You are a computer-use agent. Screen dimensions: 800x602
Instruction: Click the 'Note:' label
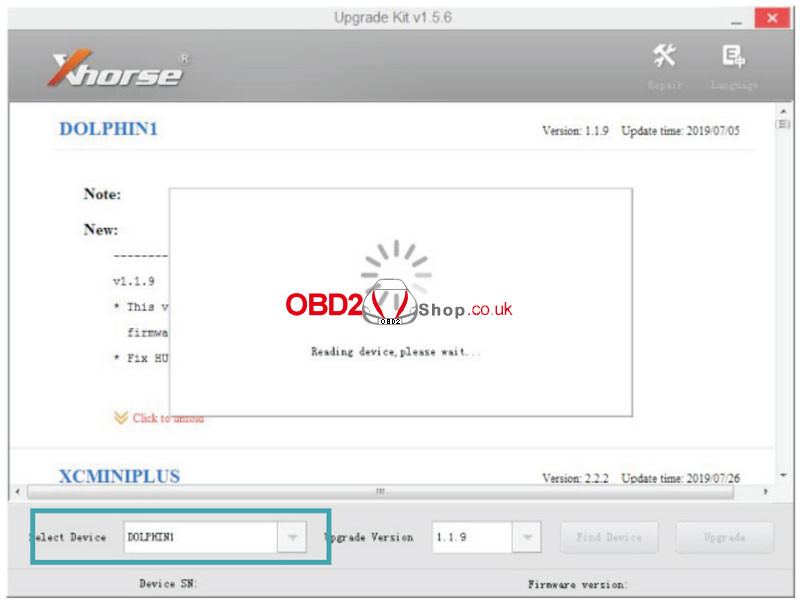click(103, 194)
